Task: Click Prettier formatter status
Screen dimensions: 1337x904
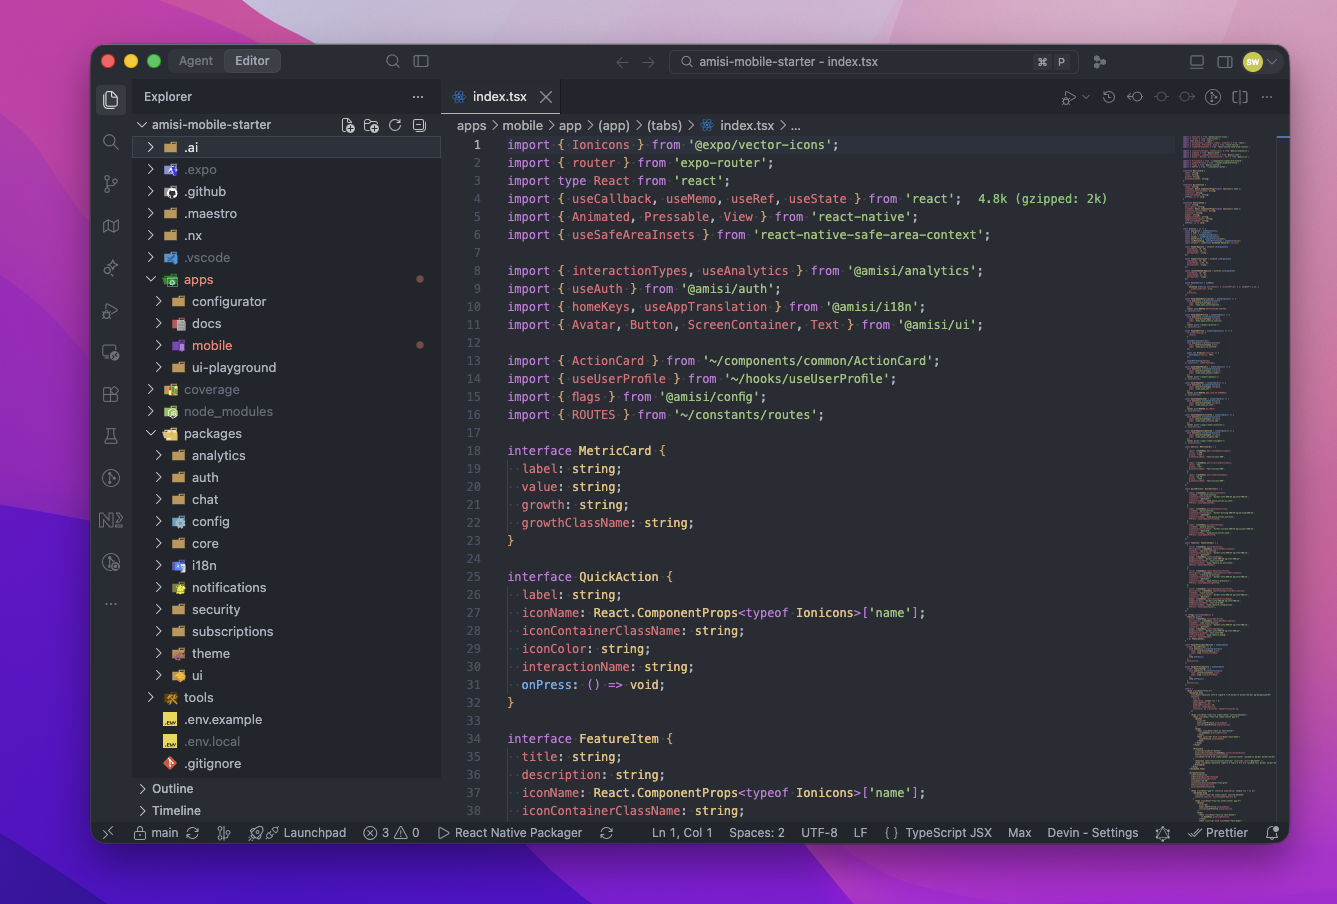Action: coord(1218,832)
